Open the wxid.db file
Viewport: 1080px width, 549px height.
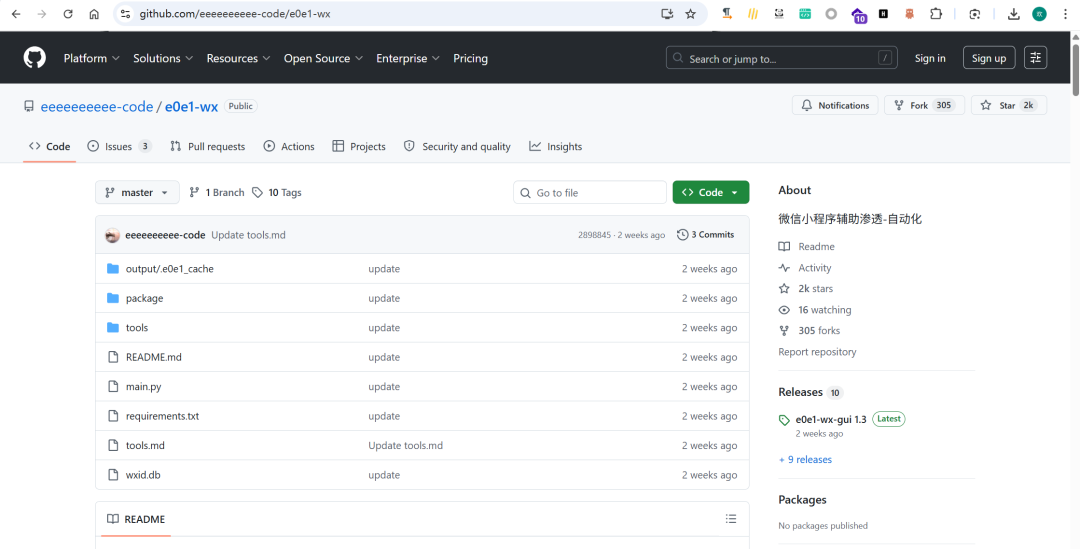tap(143, 475)
